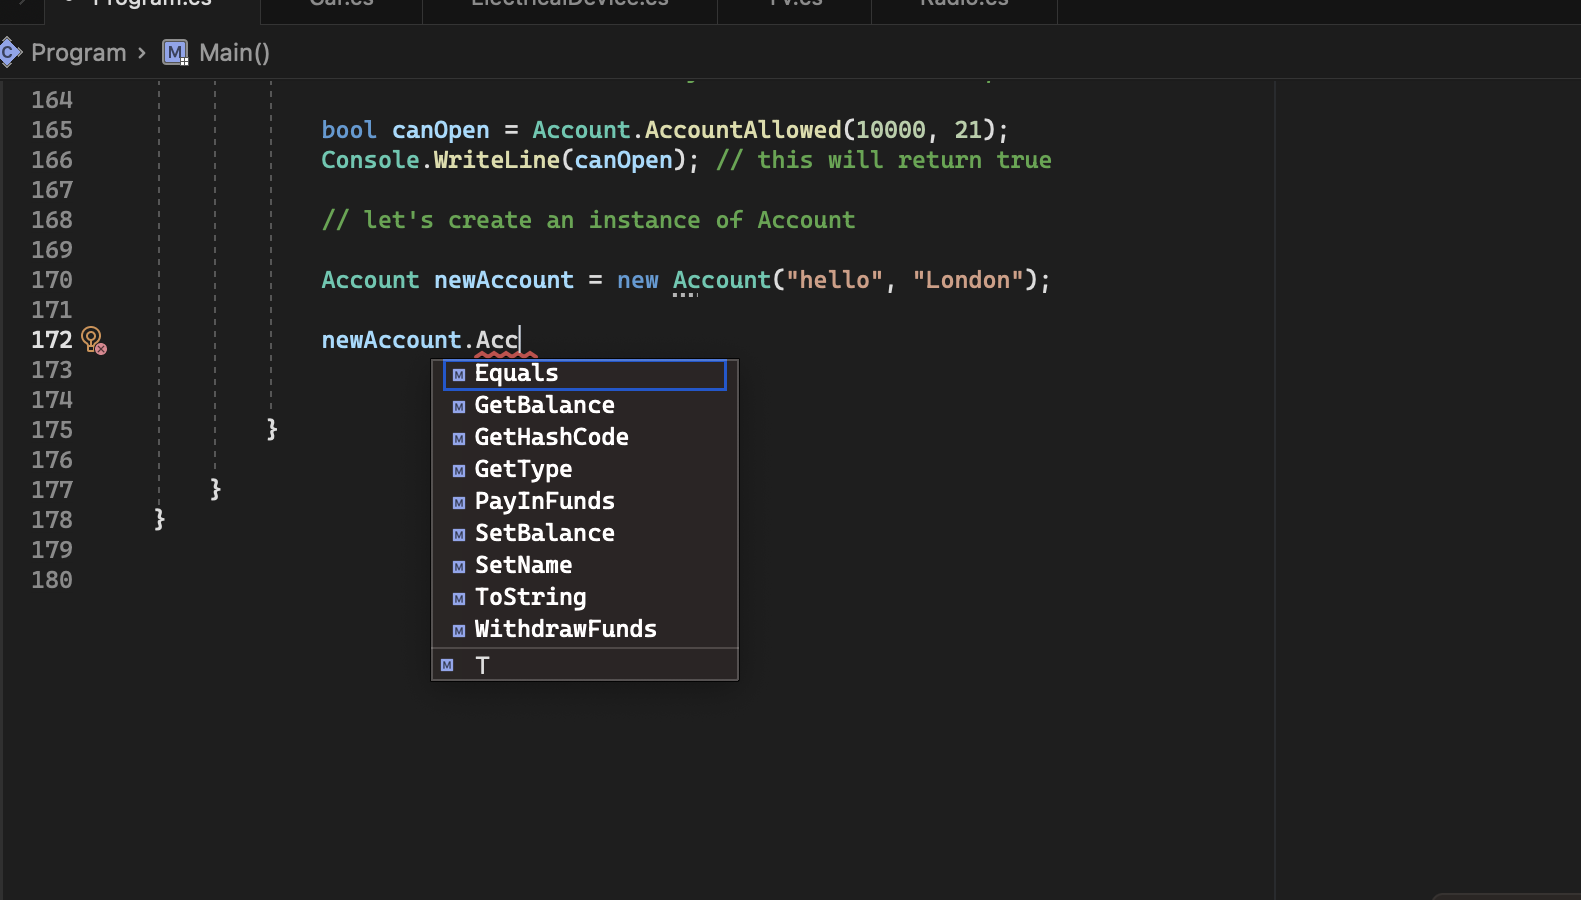Click the method icon beside GetBalance
1581x900 pixels.
pyautogui.click(x=459, y=407)
